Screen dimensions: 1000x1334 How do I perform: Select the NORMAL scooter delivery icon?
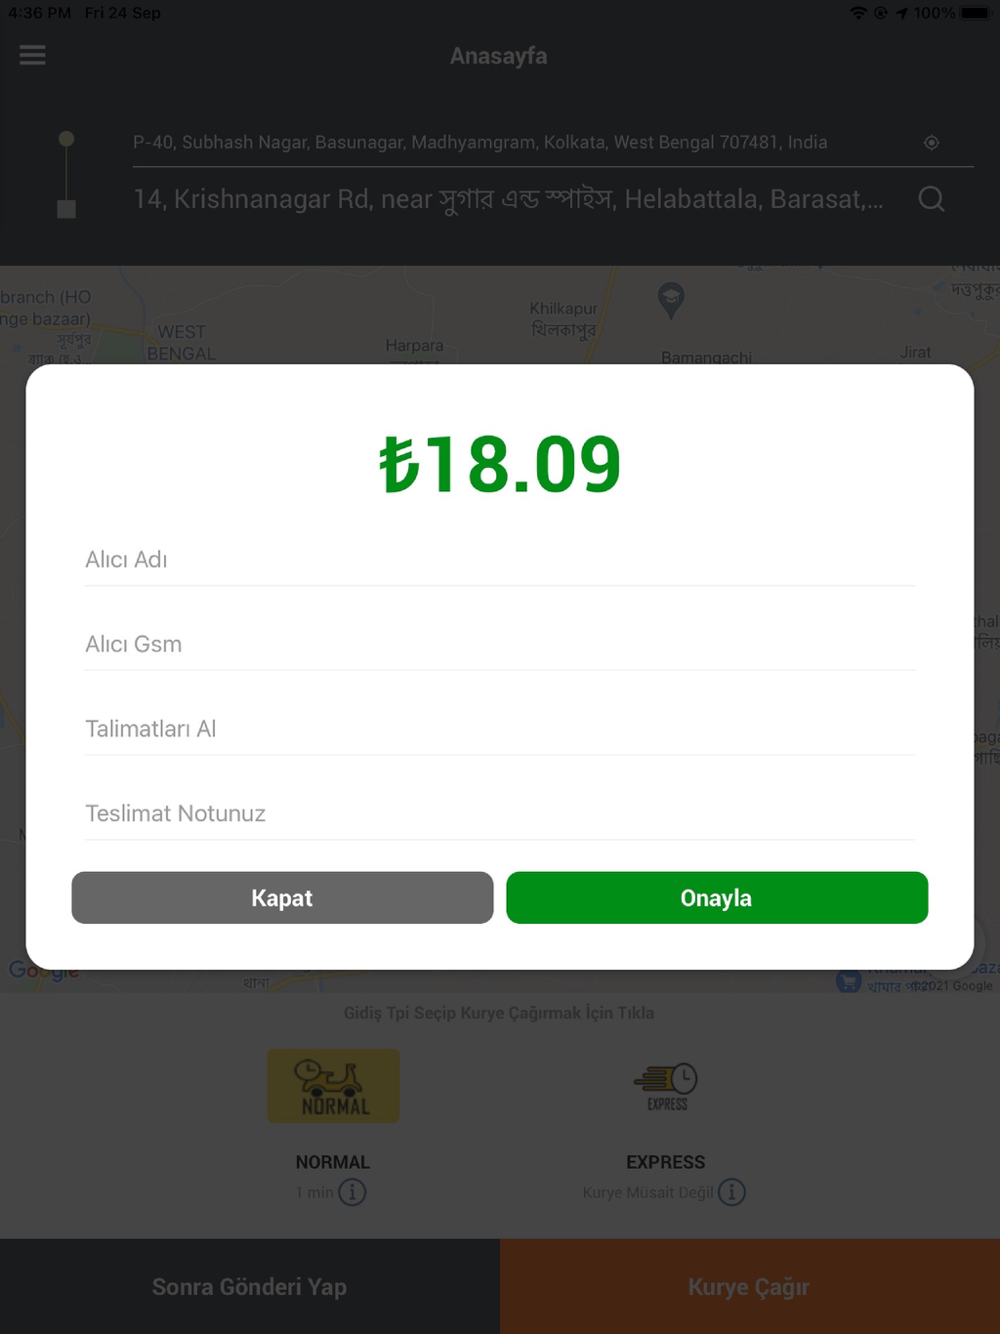pyautogui.click(x=333, y=1086)
